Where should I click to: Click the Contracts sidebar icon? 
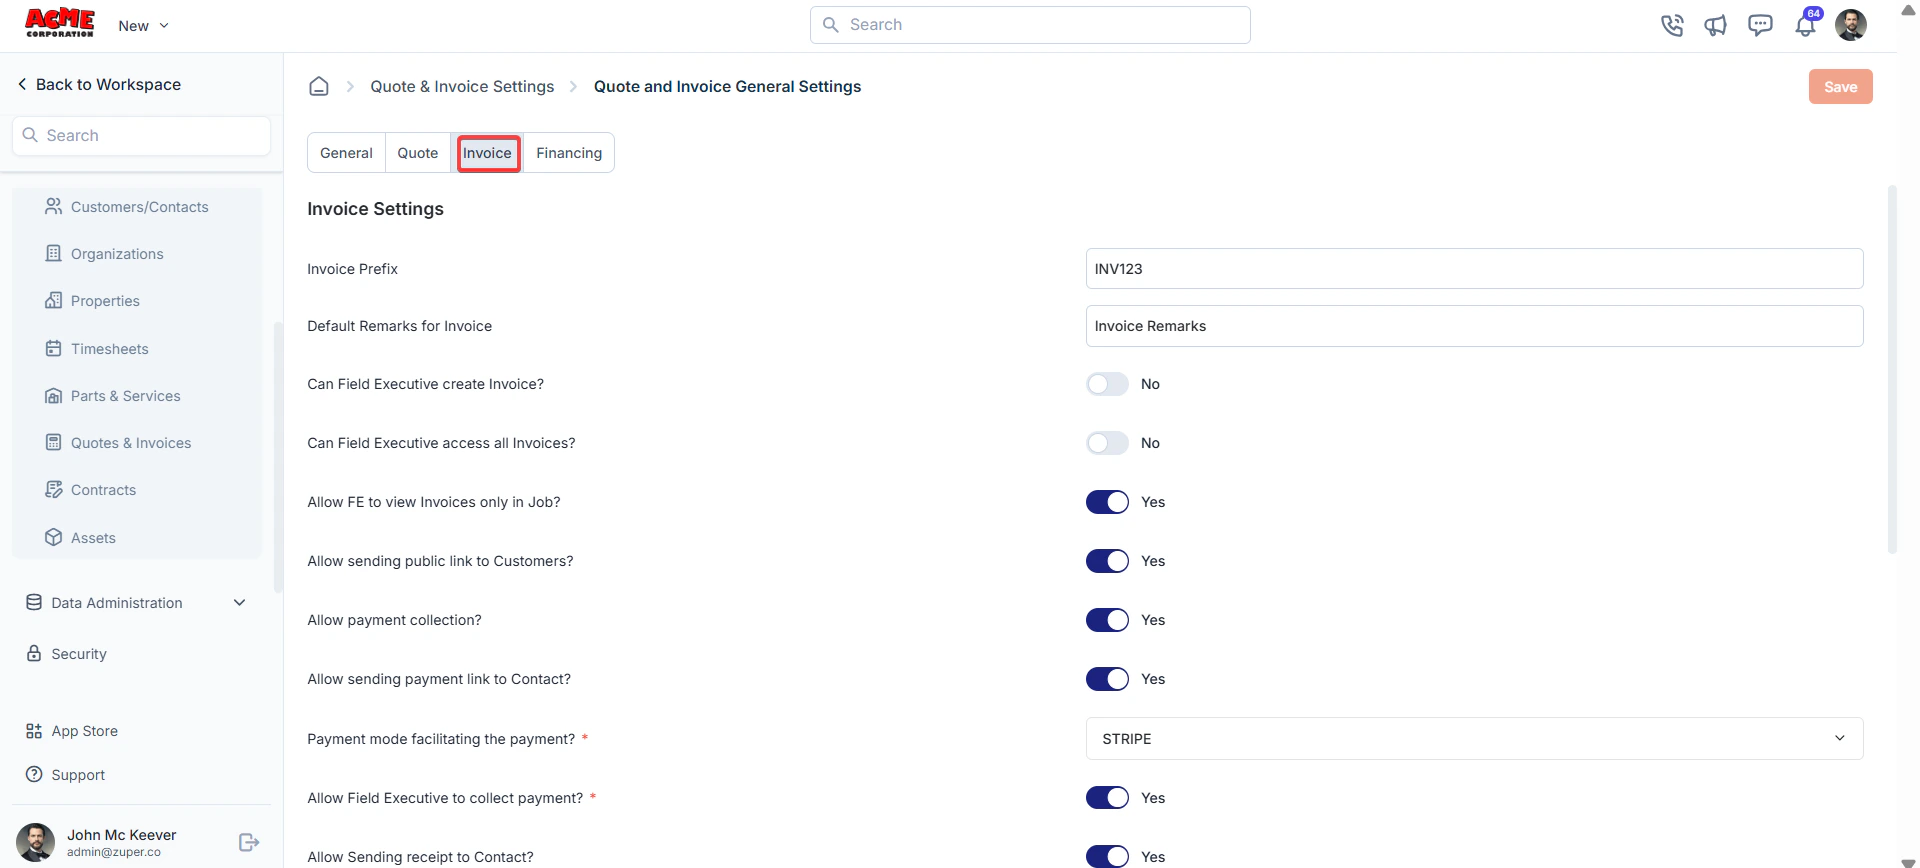53,489
